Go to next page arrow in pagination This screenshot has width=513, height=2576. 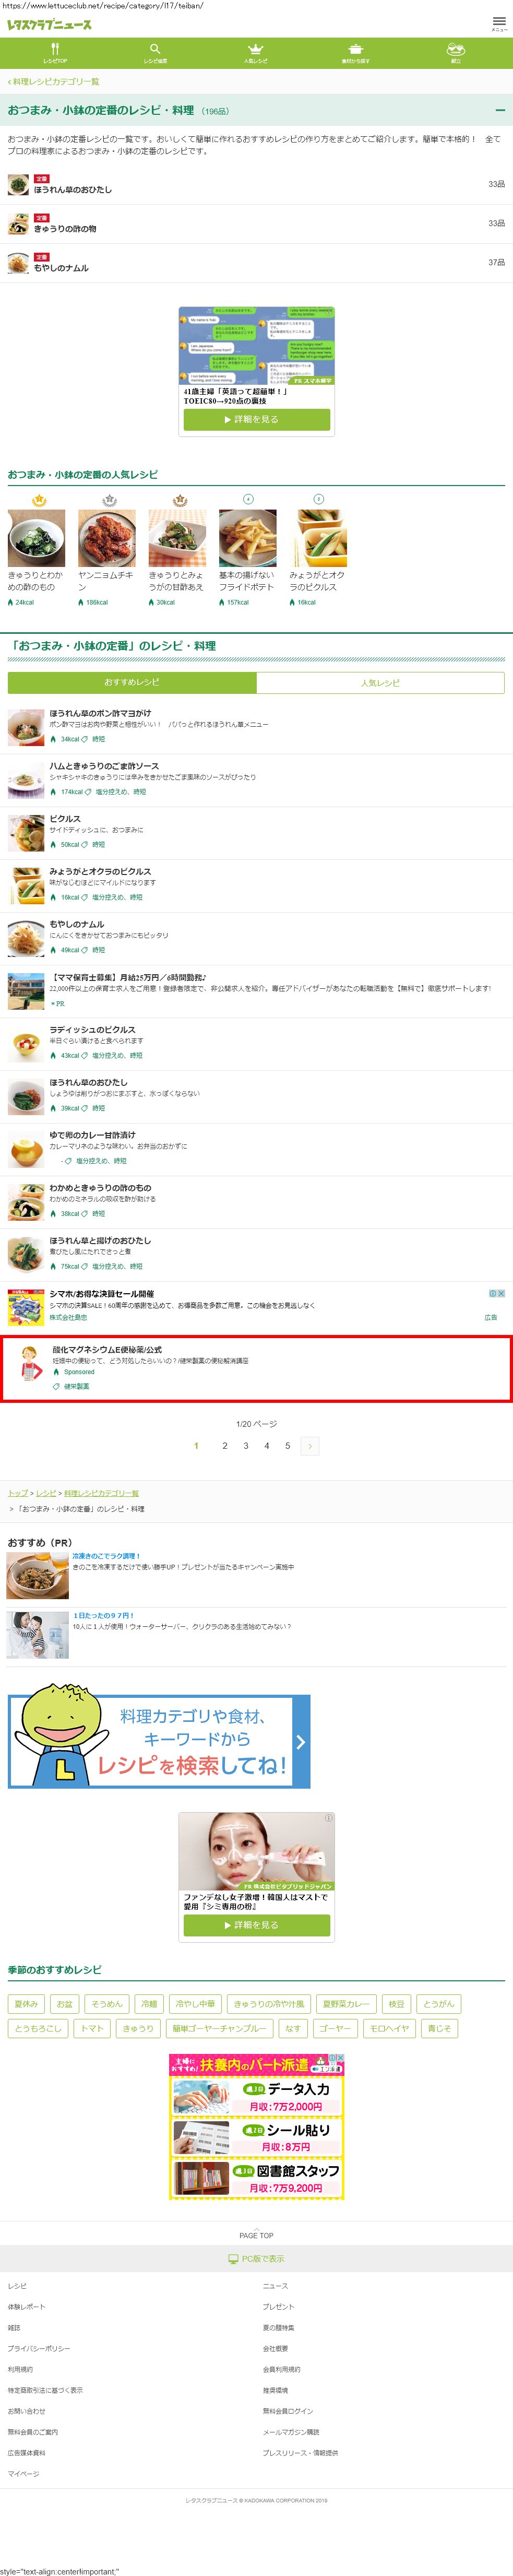tap(310, 1445)
